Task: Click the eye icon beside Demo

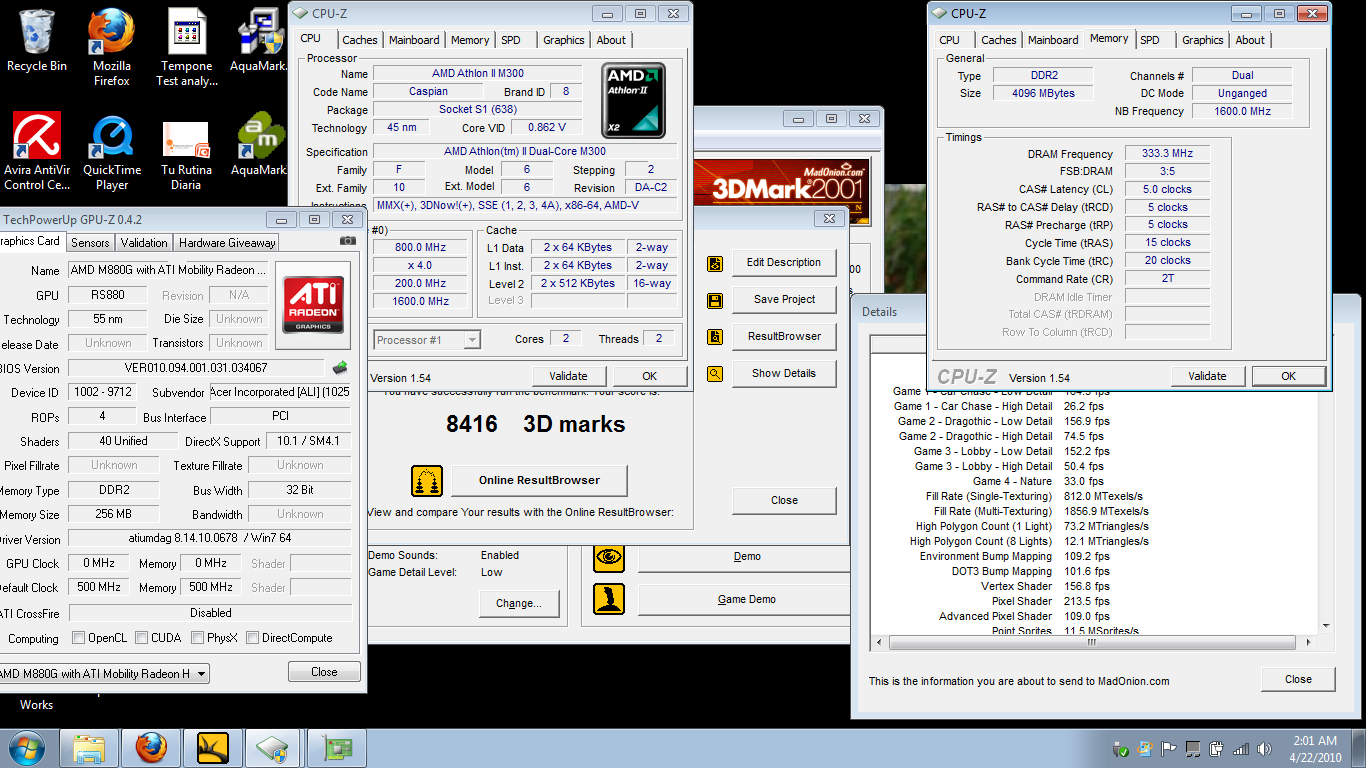Action: (609, 557)
